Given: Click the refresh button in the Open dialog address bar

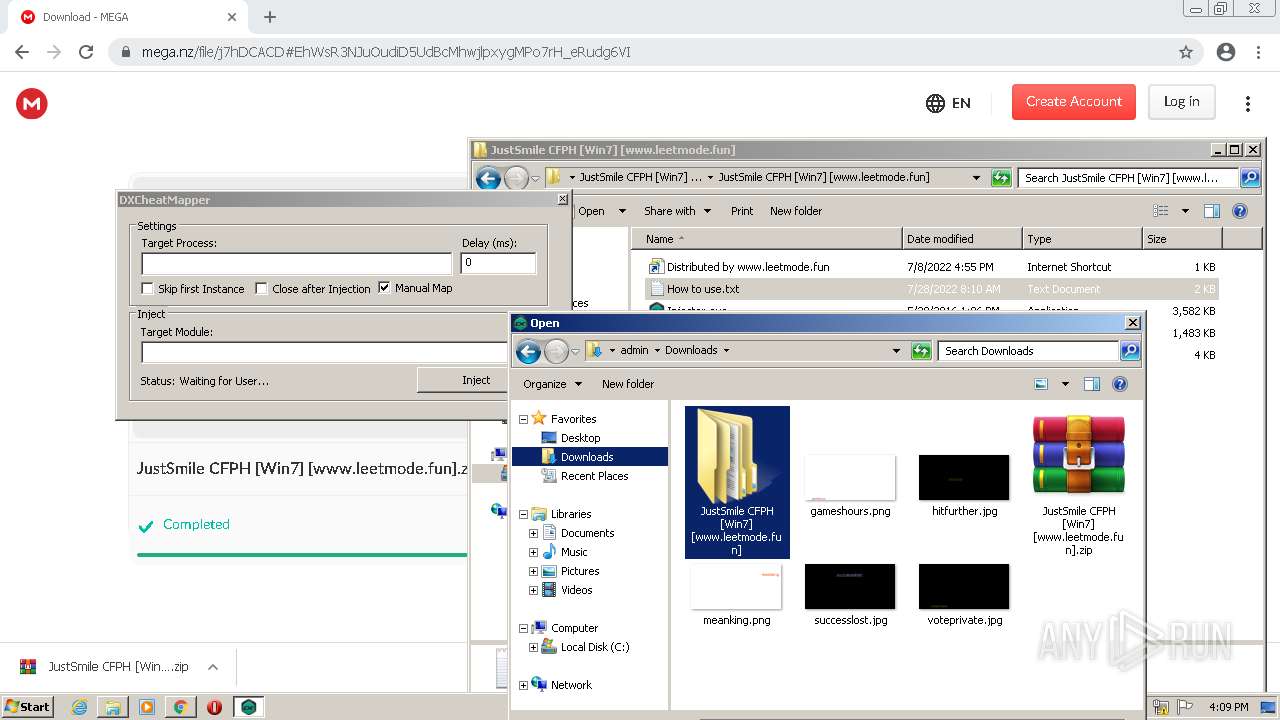Looking at the screenshot, I should 921,351.
